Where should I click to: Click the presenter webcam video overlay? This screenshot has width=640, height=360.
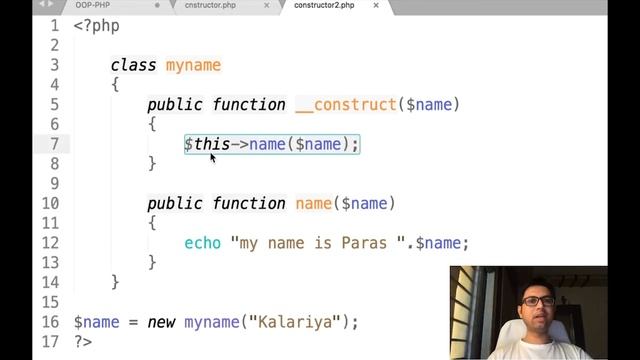click(x=529, y=313)
